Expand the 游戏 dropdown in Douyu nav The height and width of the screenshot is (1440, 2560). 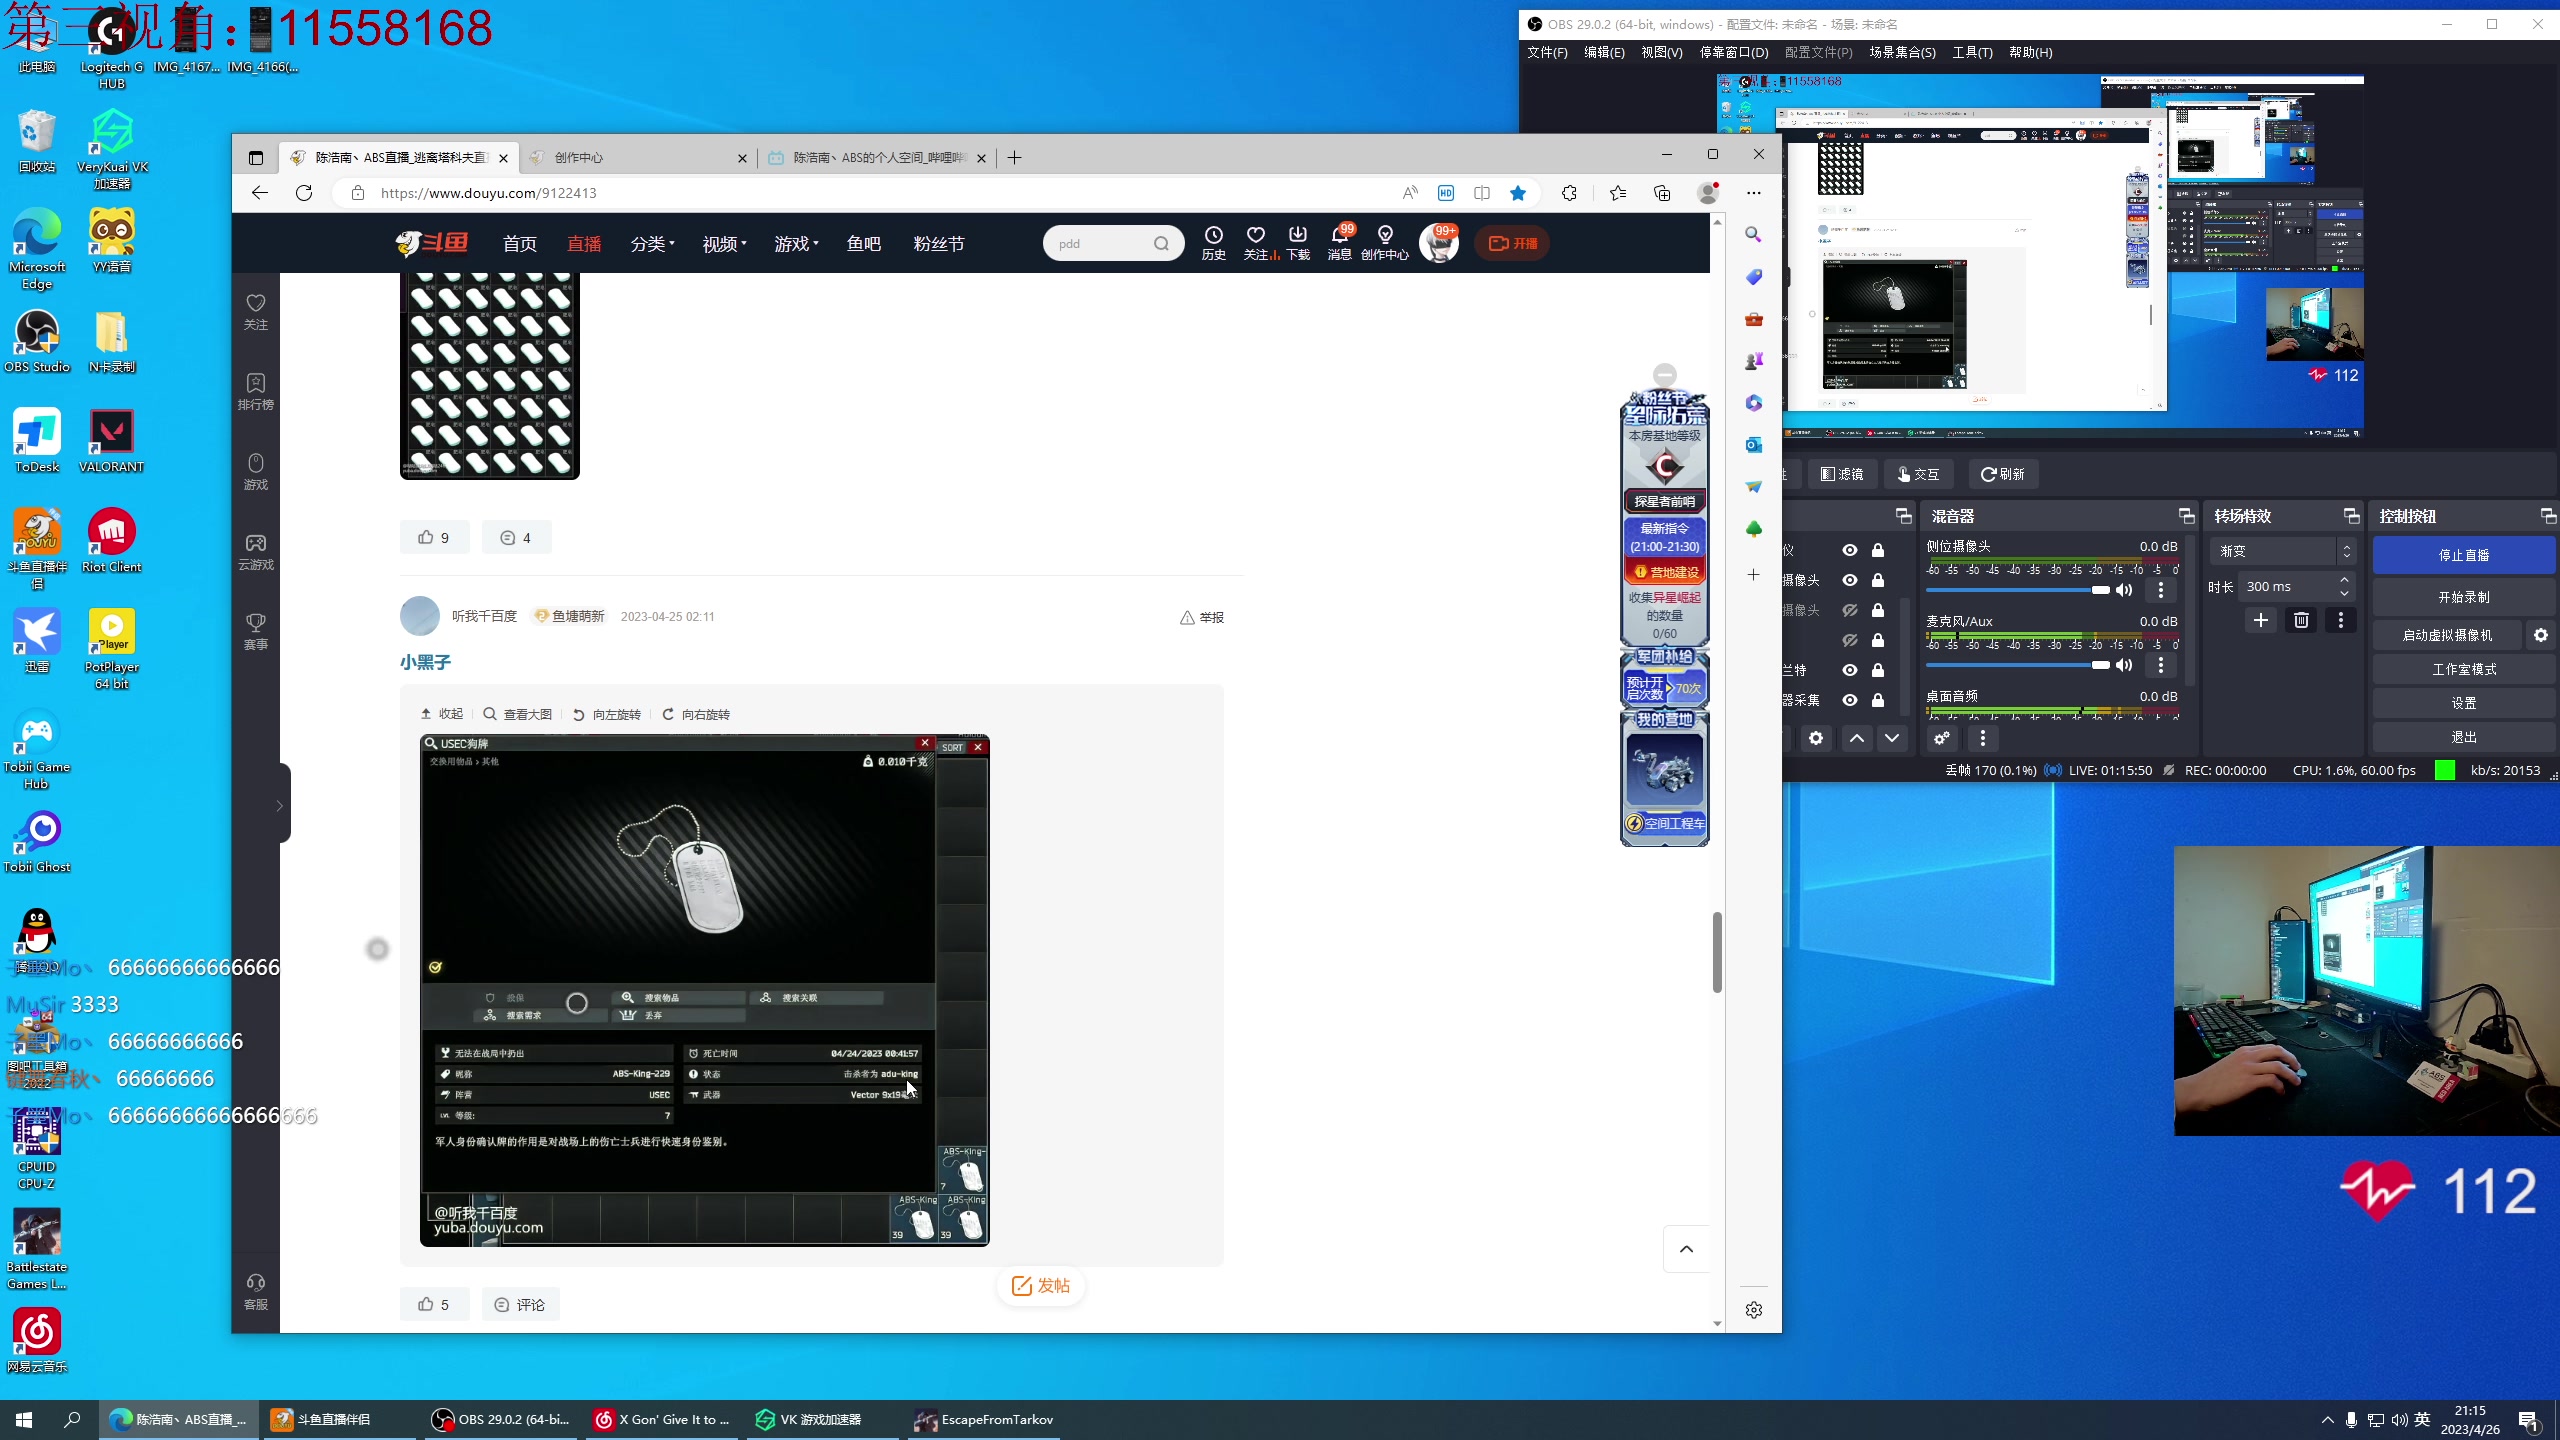[x=796, y=244]
